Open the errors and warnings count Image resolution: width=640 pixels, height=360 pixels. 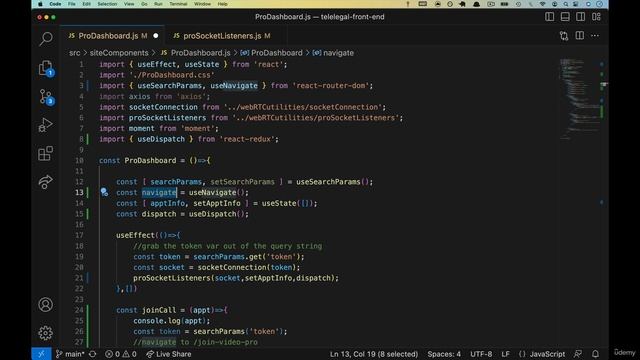click(121, 354)
